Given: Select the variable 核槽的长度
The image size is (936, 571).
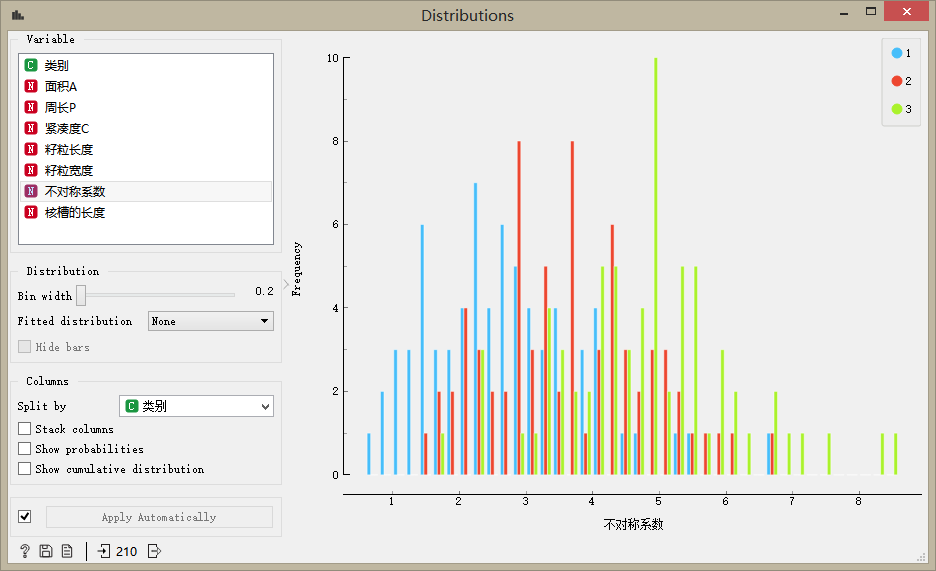Looking at the screenshot, I should (146, 212).
